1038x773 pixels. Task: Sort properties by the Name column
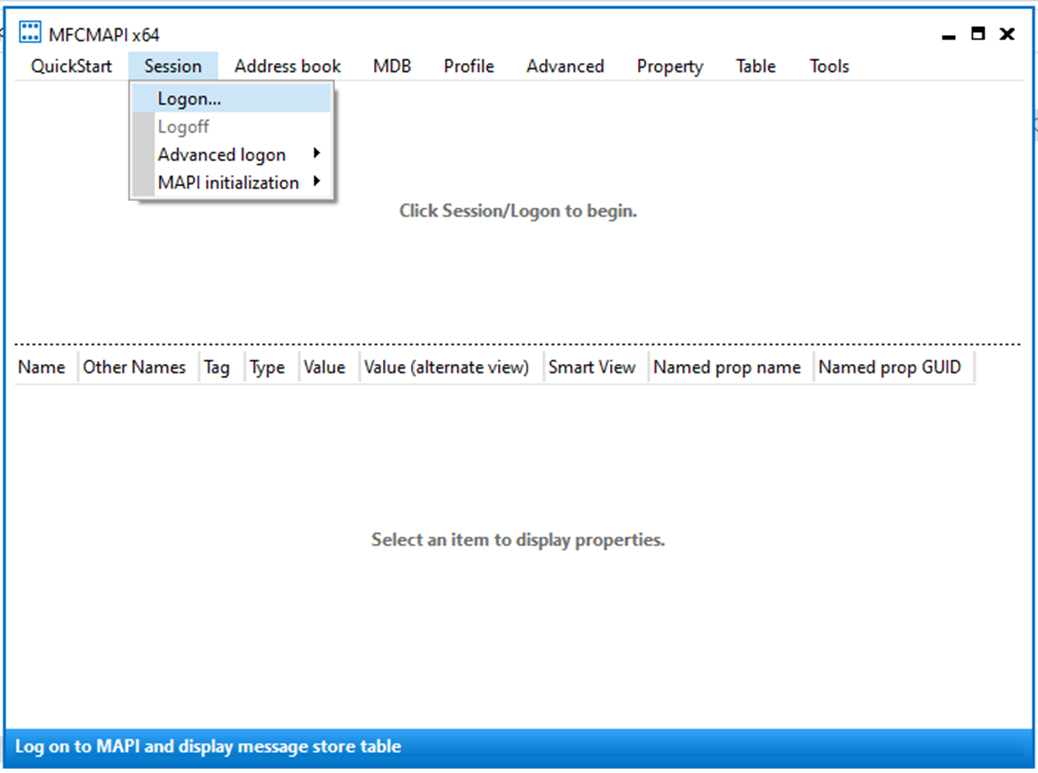(x=42, y=367)
